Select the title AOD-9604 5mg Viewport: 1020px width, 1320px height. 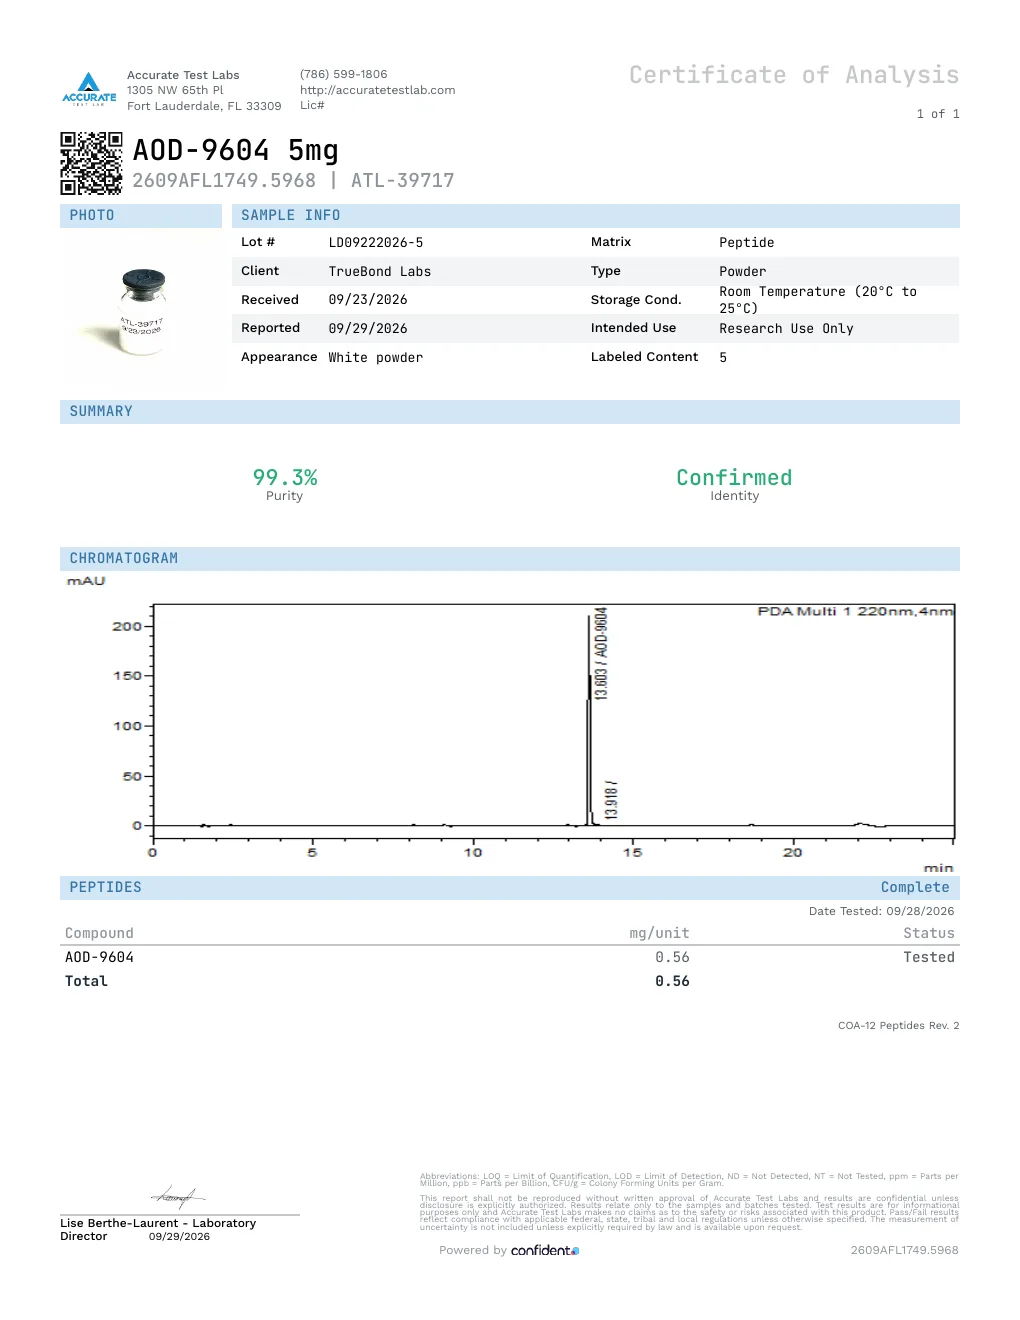point(236,150)
